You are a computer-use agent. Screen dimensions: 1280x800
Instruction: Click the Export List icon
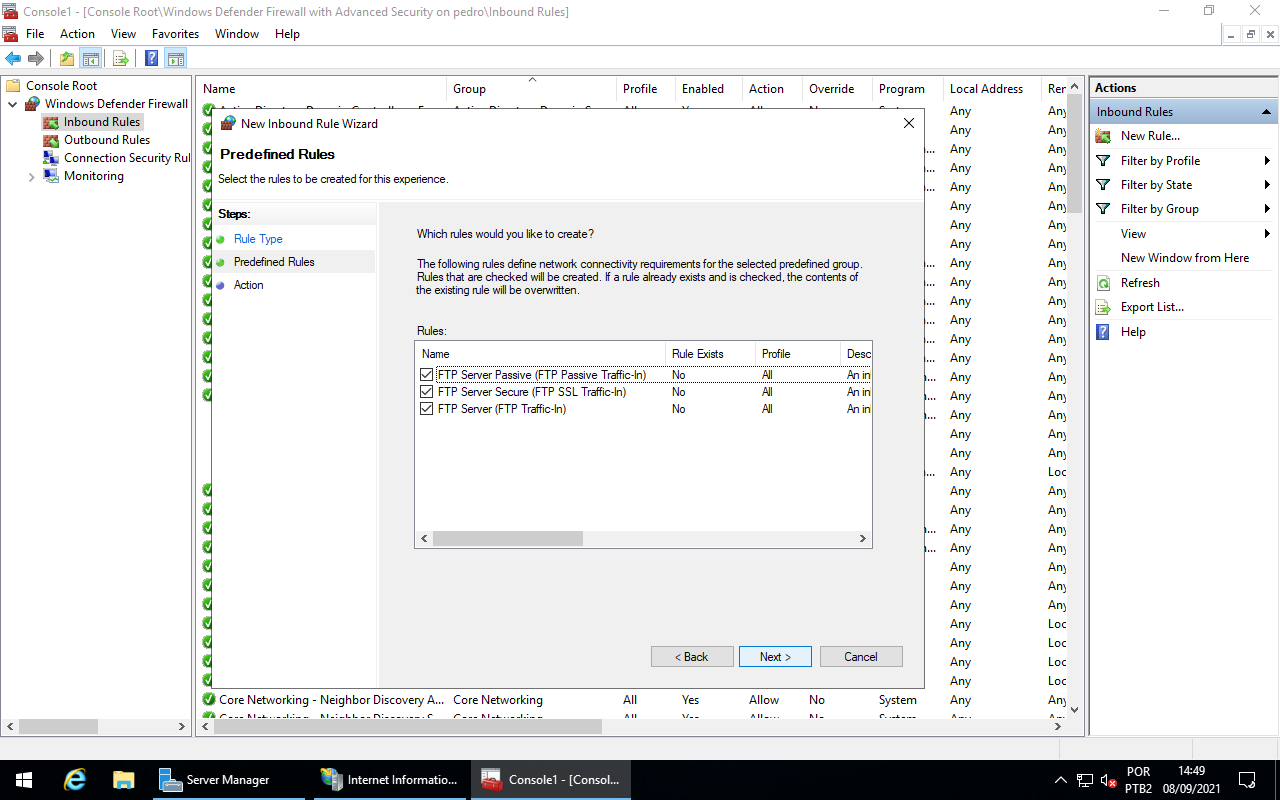tap(1103, 306)
